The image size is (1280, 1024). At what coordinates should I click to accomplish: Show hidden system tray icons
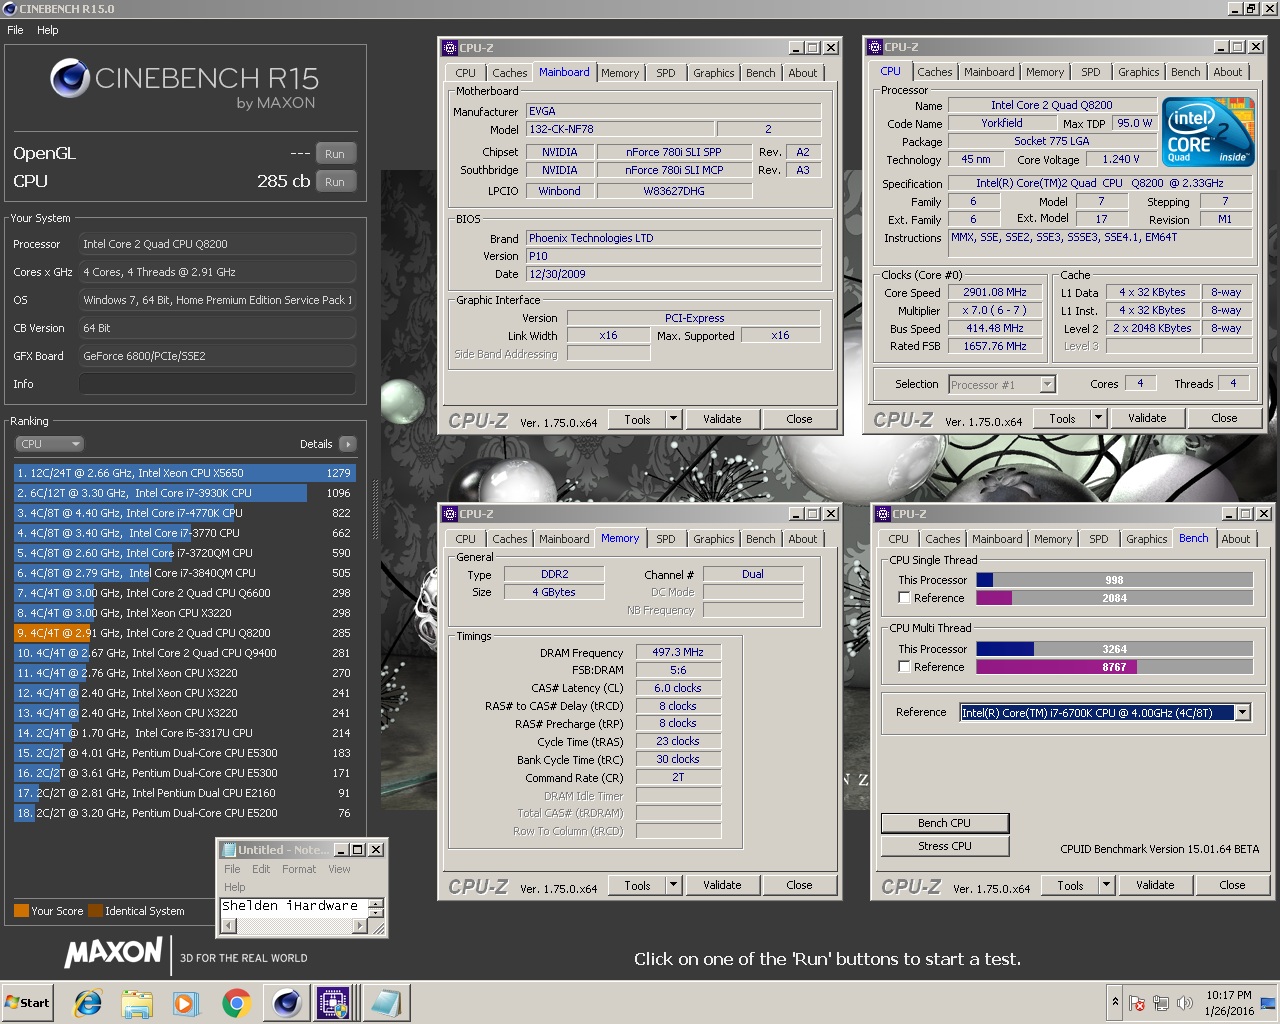1115,1002
